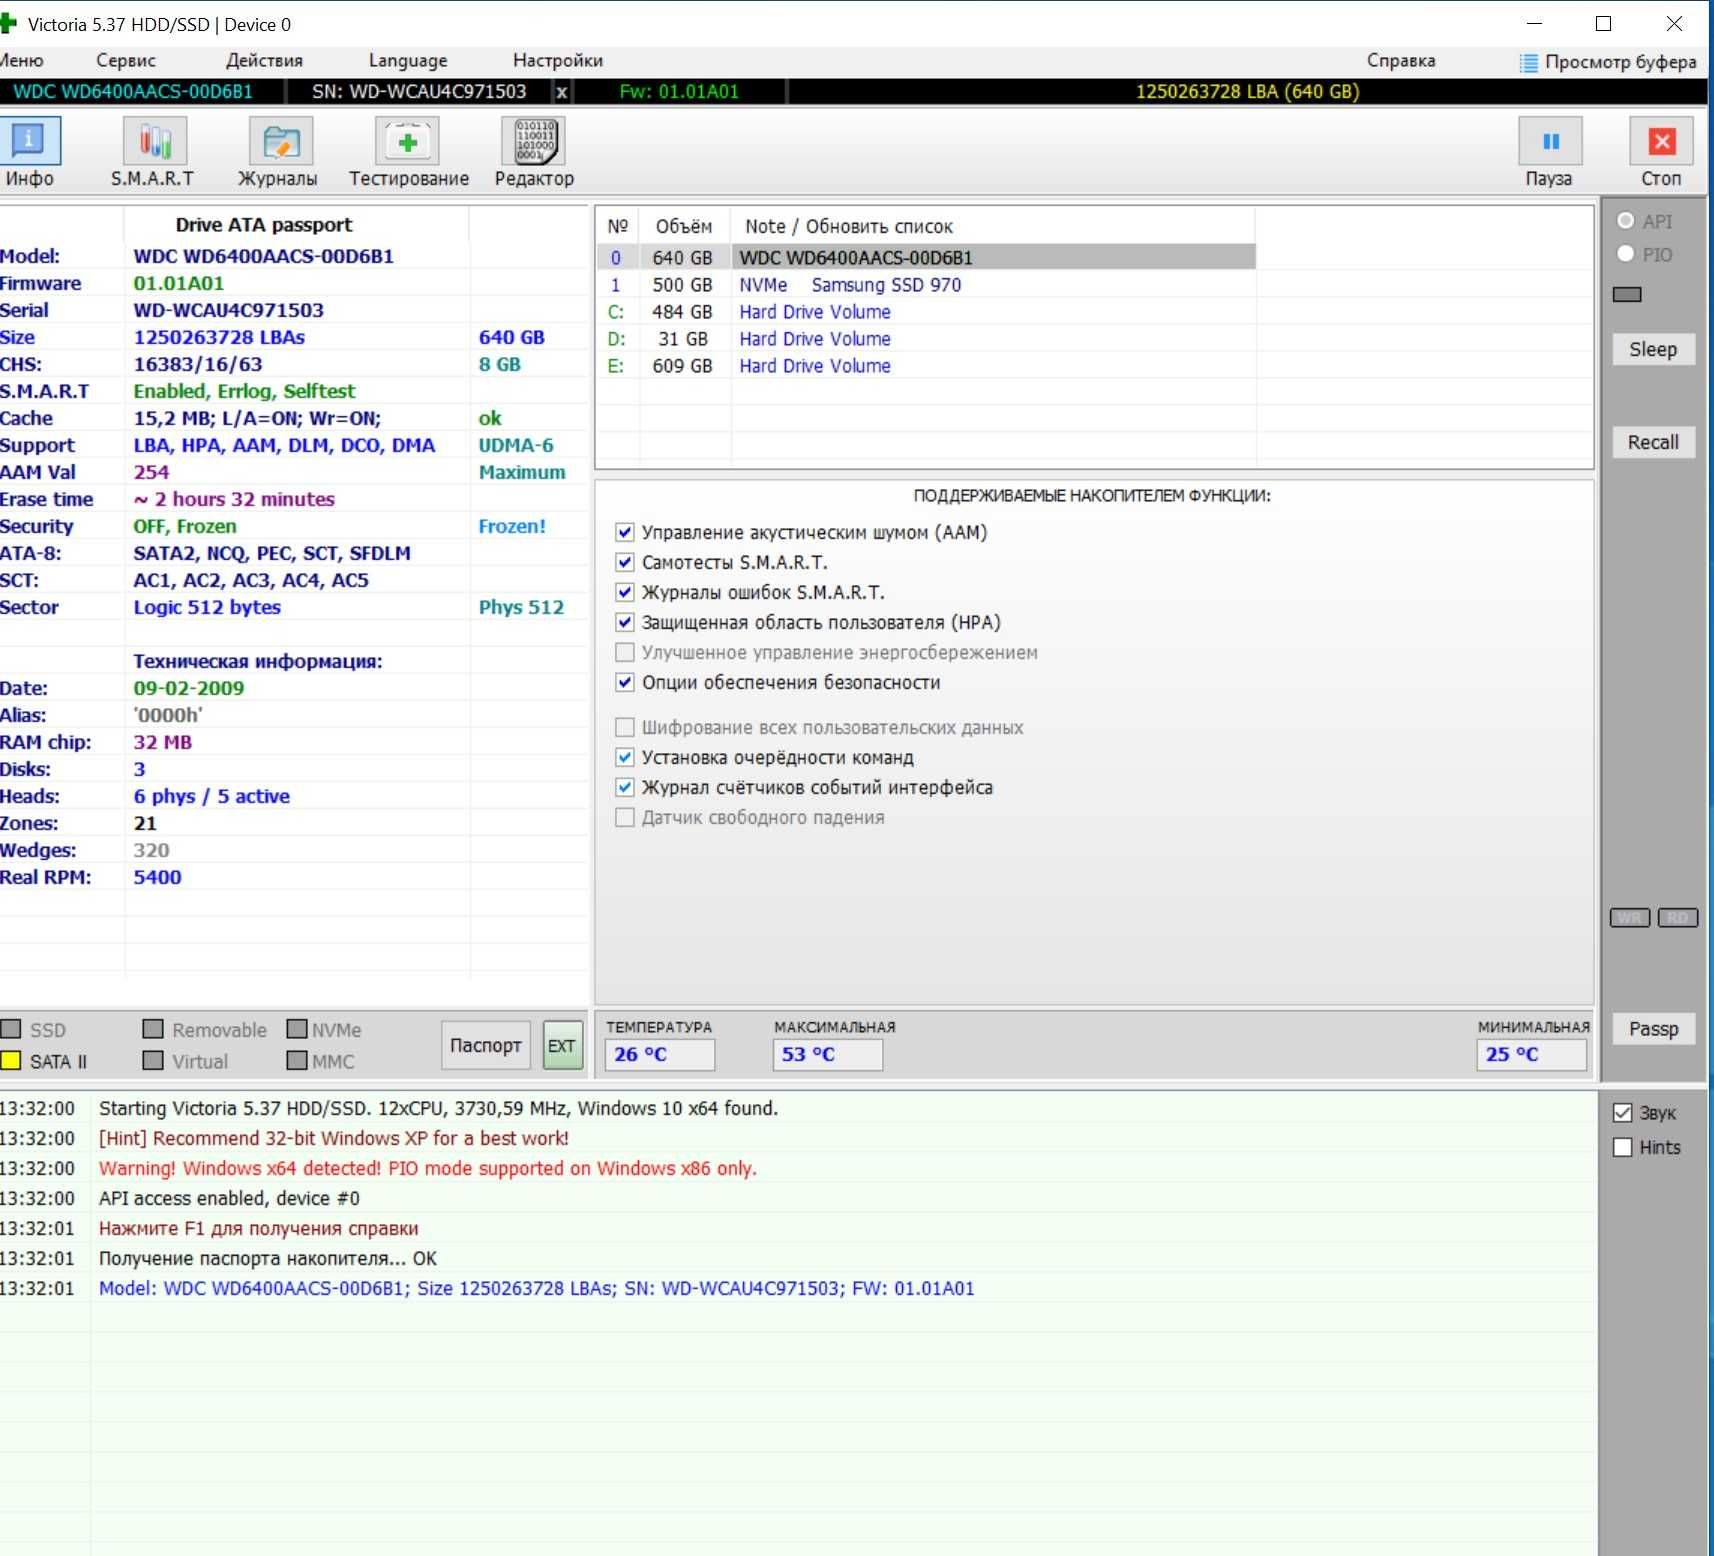The image size is (1714, 1556).
Task: Click the Erase time value ~ 2 hours 32 minutes
Action: (x=234, y=499)
